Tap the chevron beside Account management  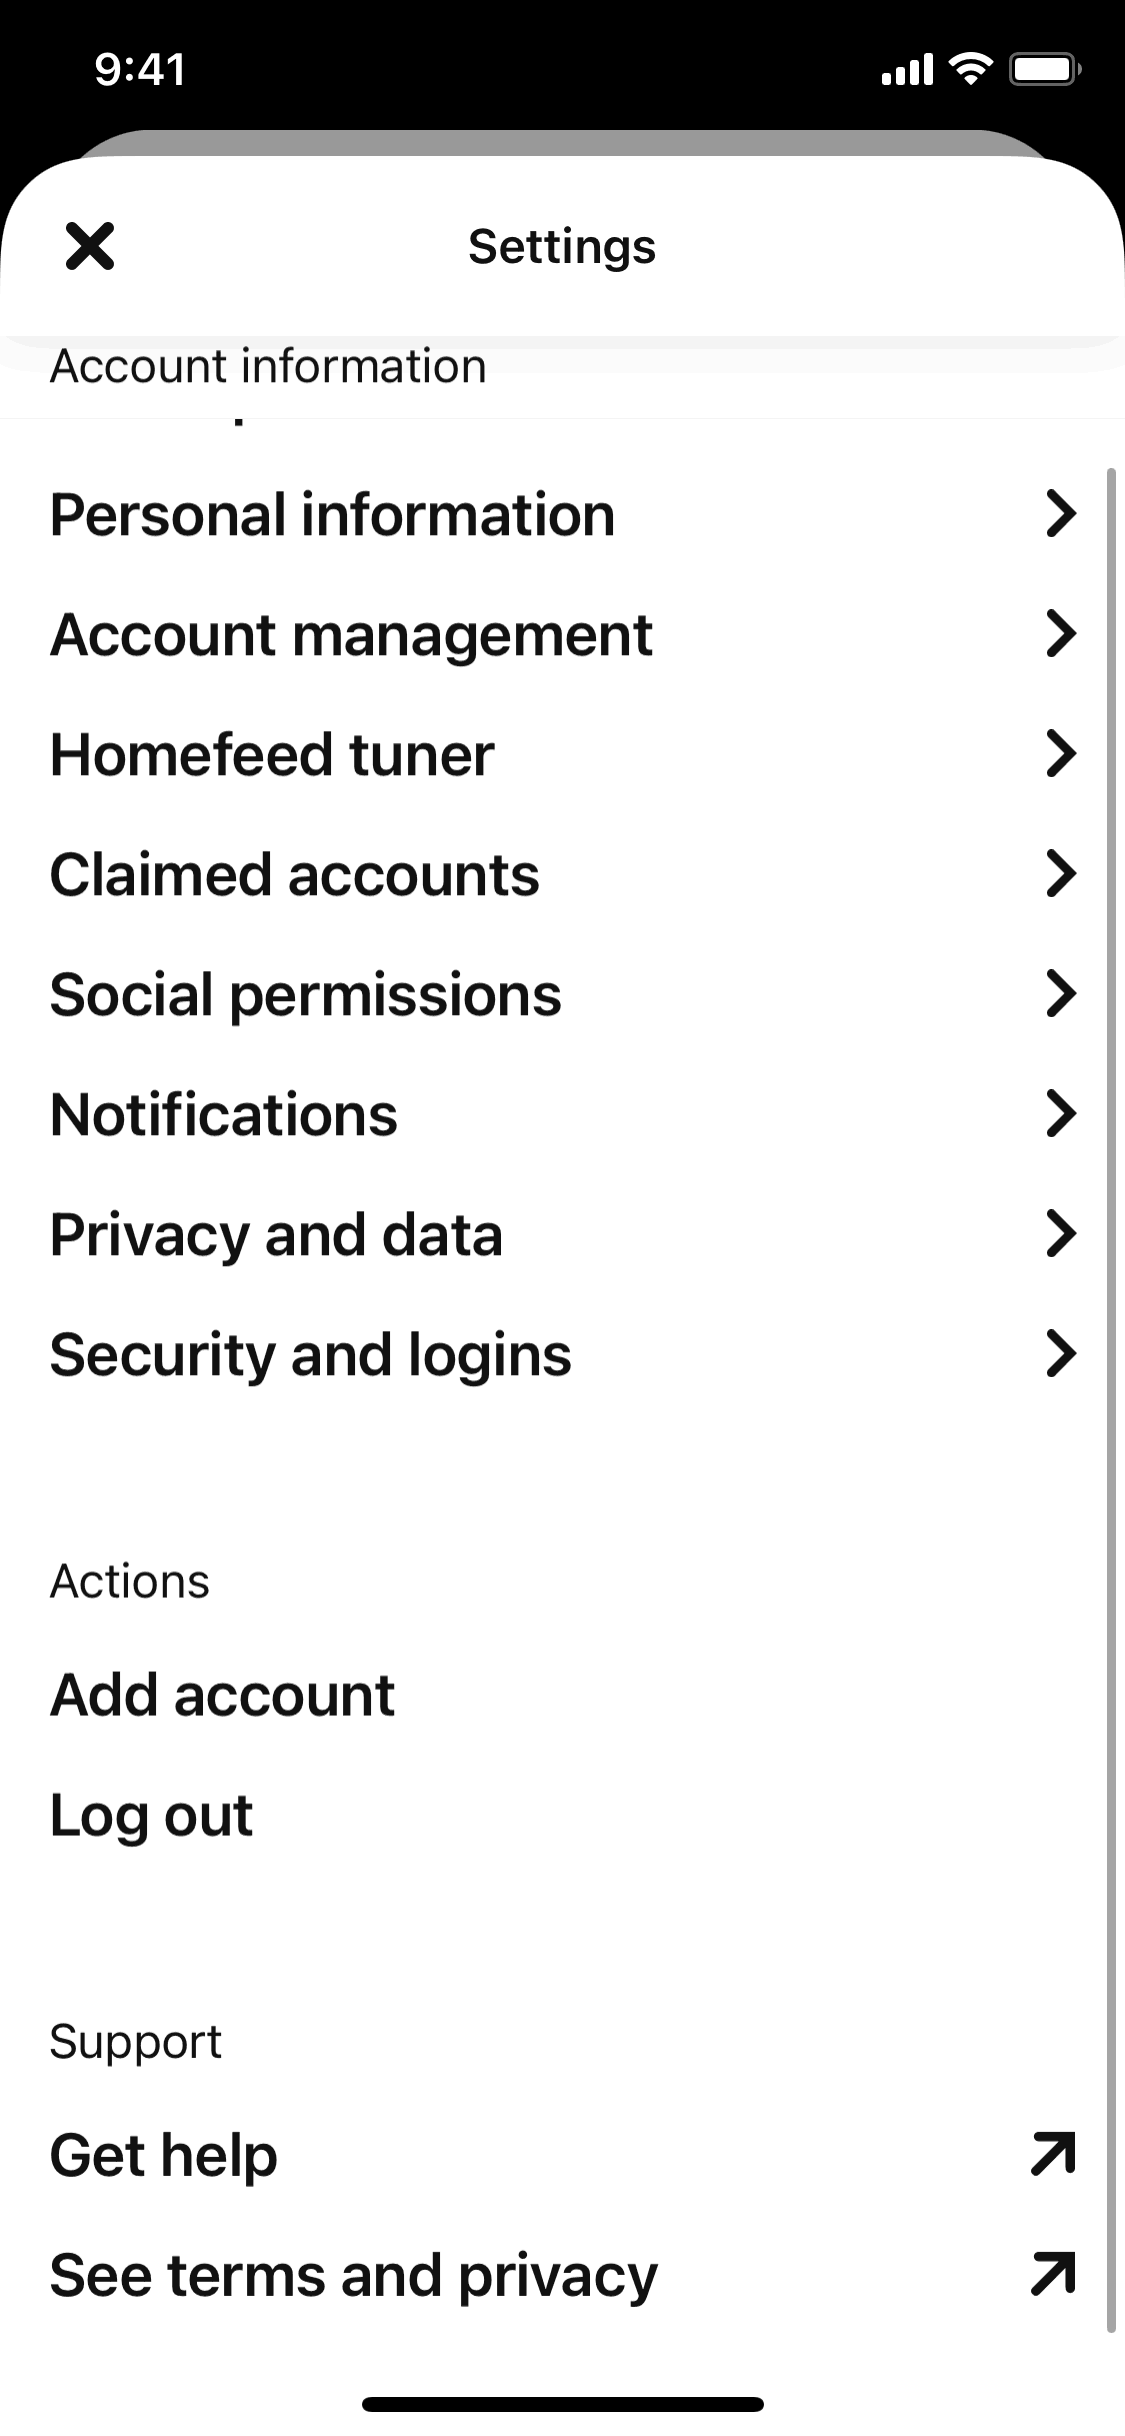[1060, 634]
